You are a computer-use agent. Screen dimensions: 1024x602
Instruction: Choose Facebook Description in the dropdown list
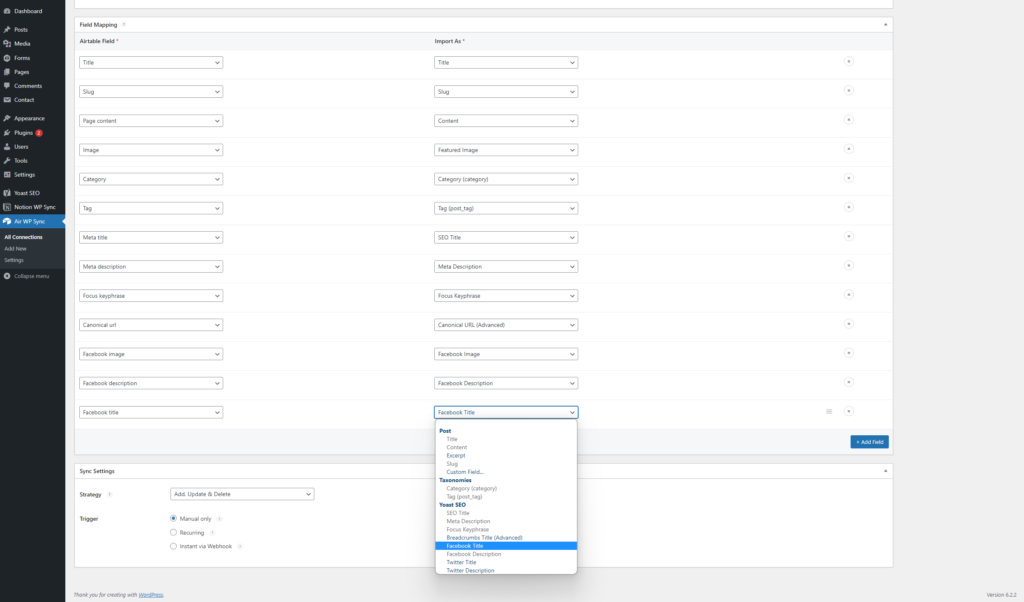505,554
